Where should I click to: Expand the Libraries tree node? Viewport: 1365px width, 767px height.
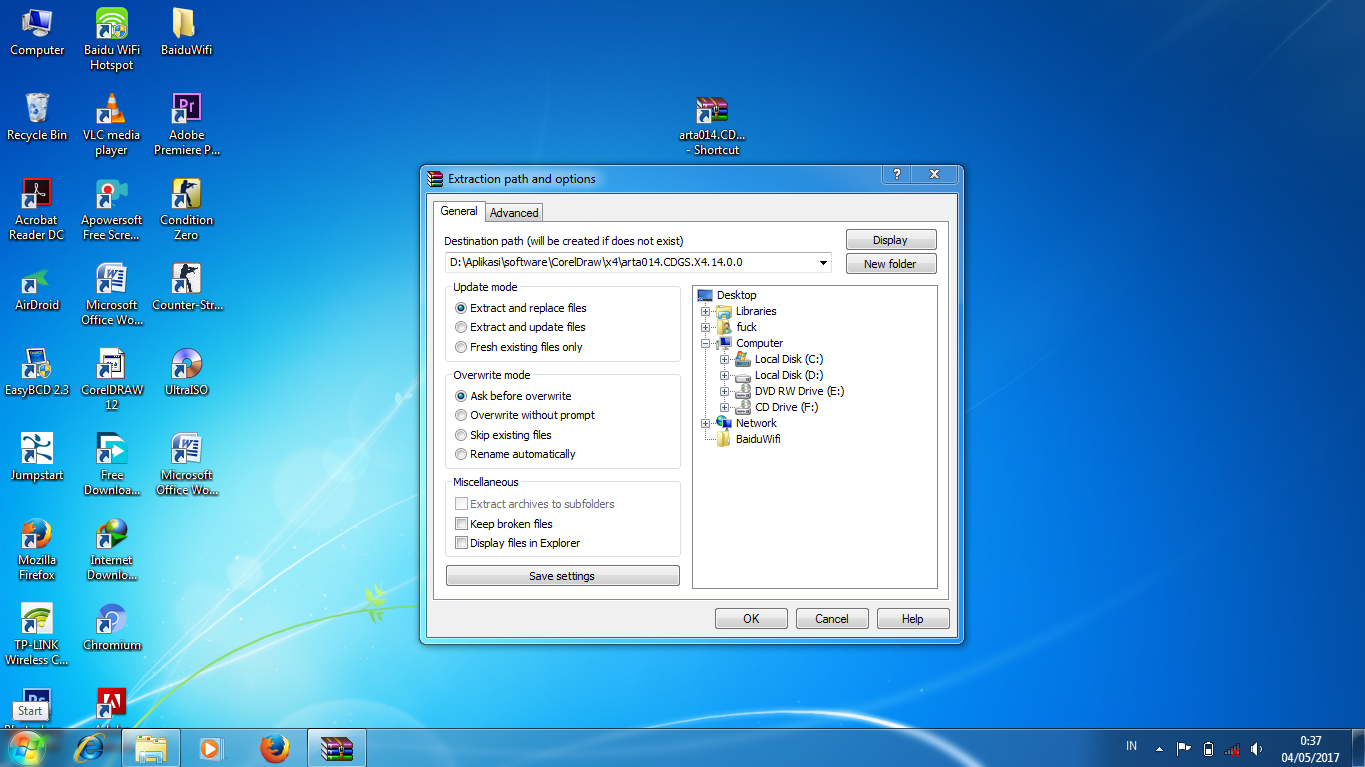pyautogui.click(x=706, y=311)
